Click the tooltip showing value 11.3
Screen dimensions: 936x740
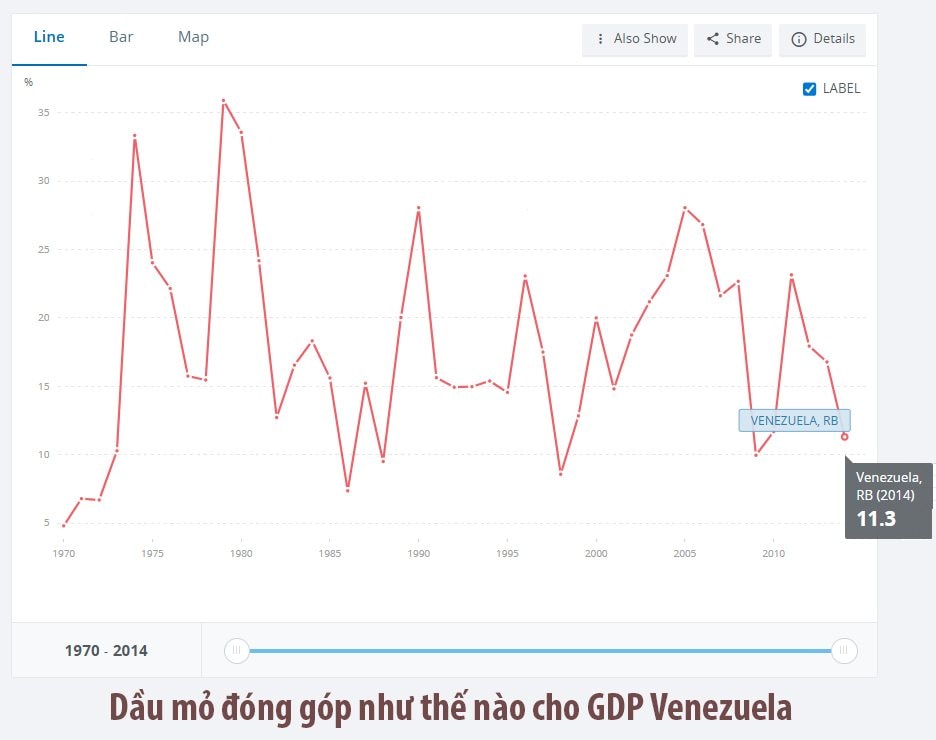(888, 497)
